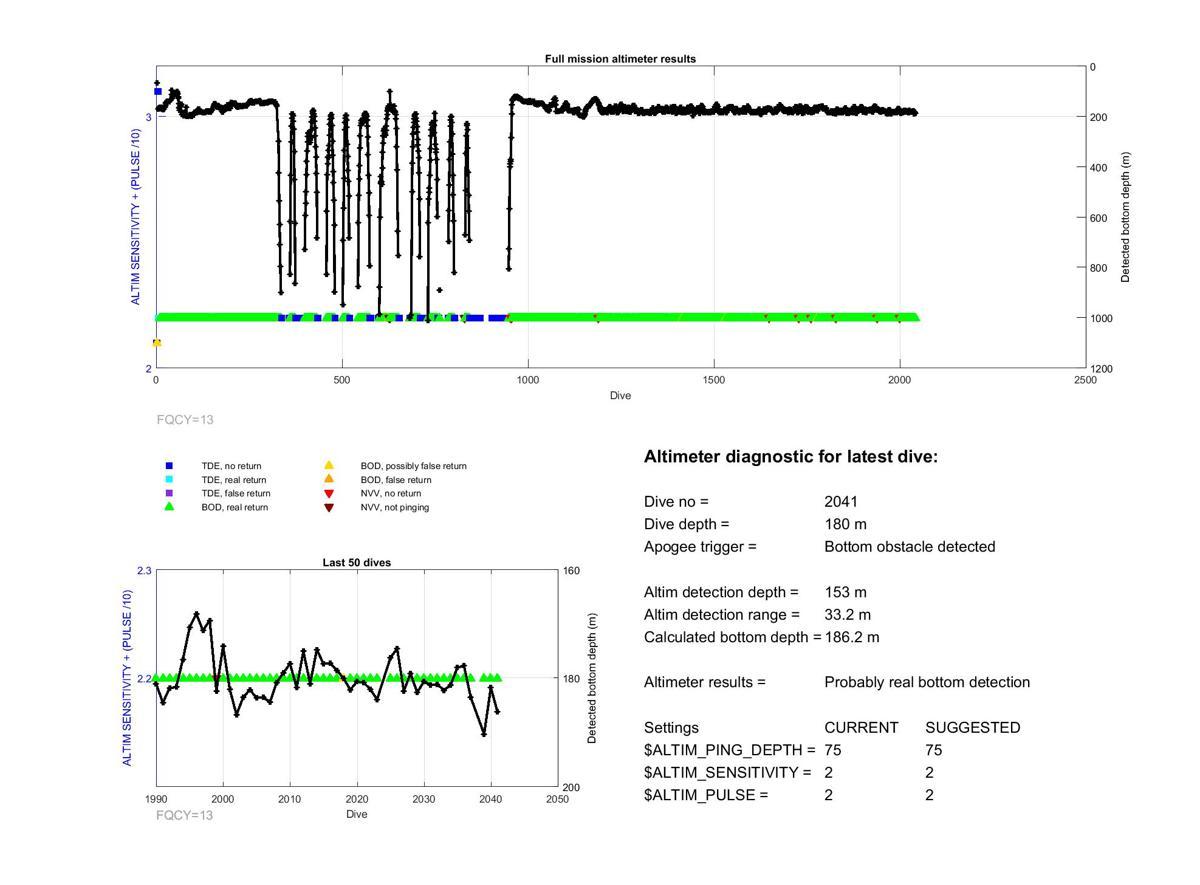Click altim detection depth value '153 m'
1200x885 pixels.
pyautogui.click(x=845, y=592)
